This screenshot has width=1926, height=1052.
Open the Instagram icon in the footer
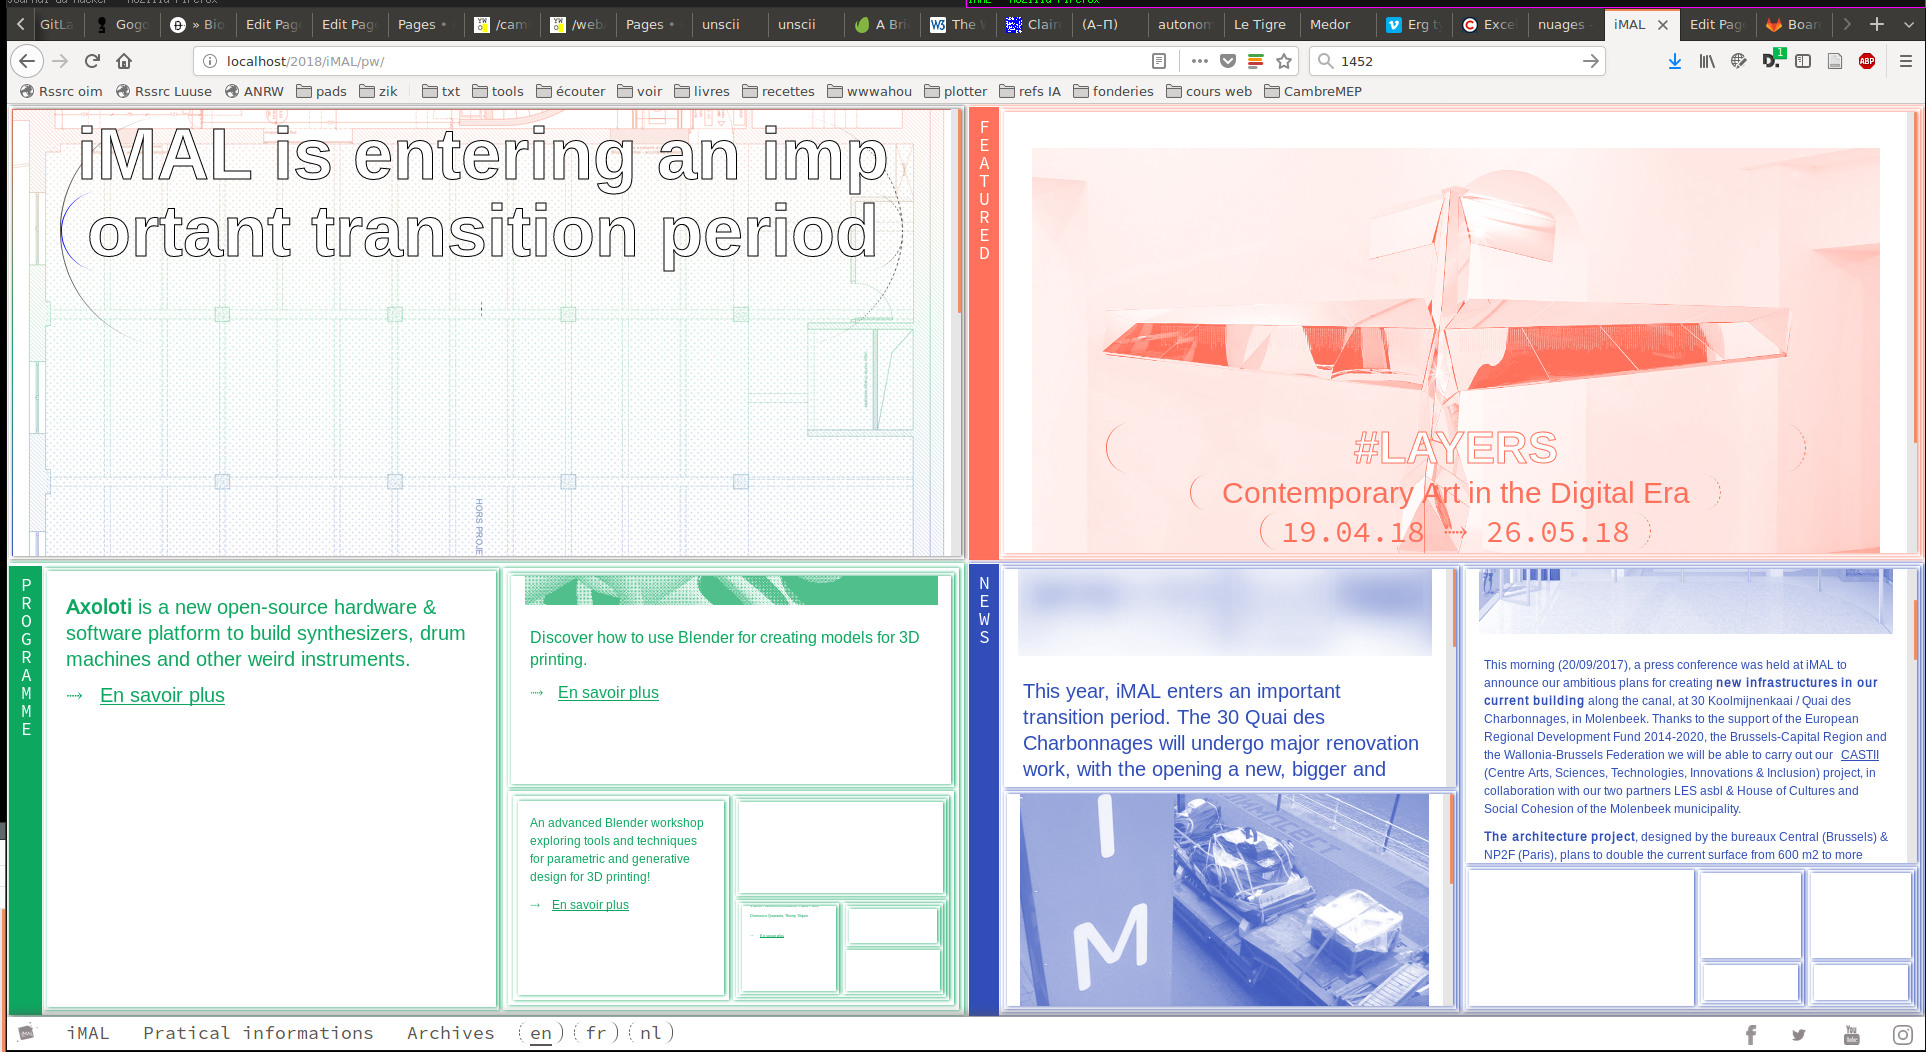click(x=1902, y=1035)
